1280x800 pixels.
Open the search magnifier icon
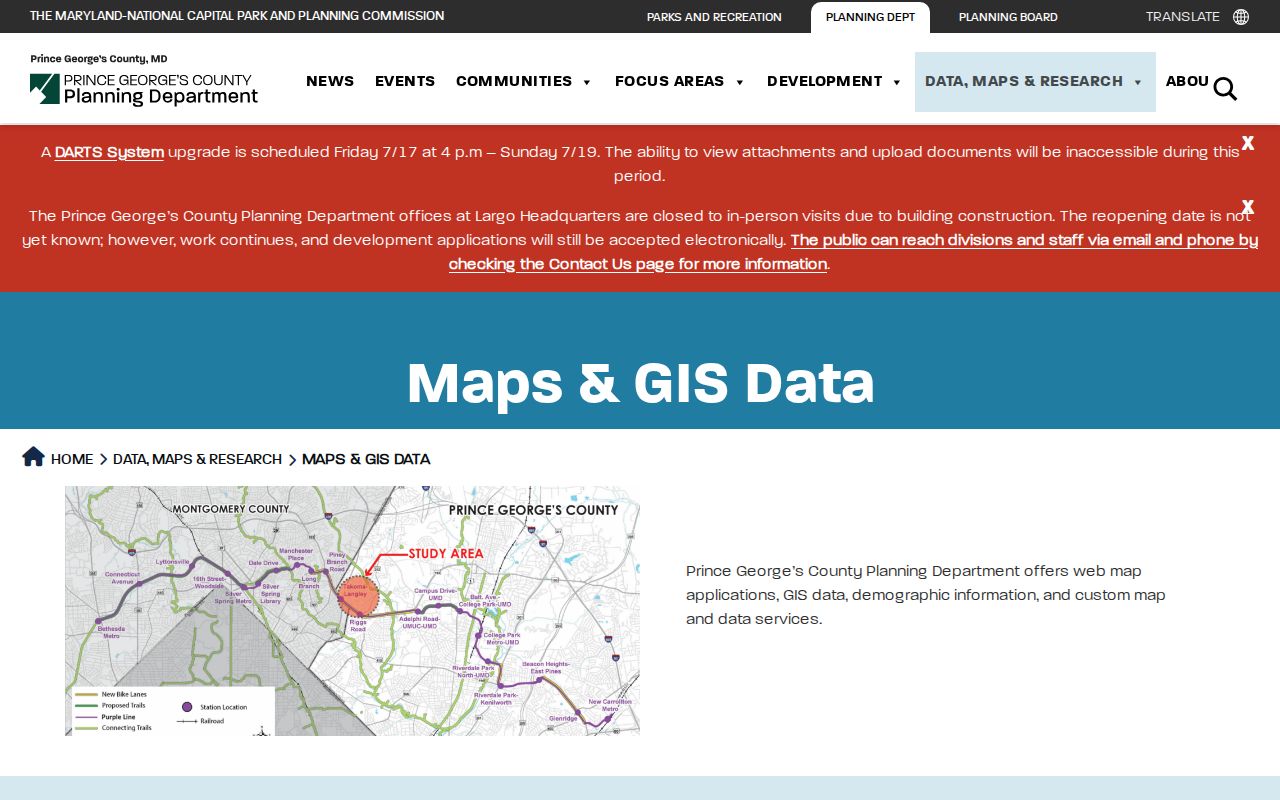click(1225, 89)
